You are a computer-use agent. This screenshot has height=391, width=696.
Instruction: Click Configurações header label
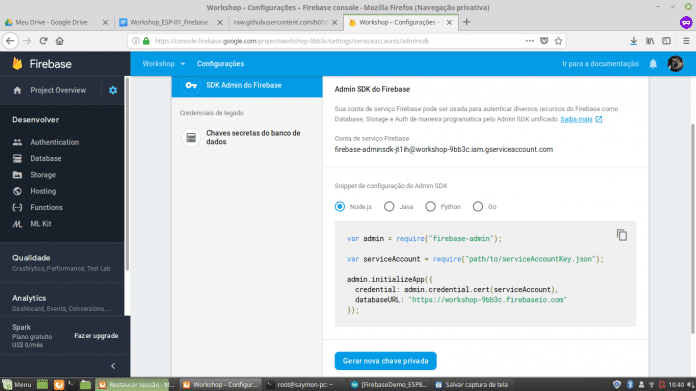pyautogui.click(x=221, y=64)
